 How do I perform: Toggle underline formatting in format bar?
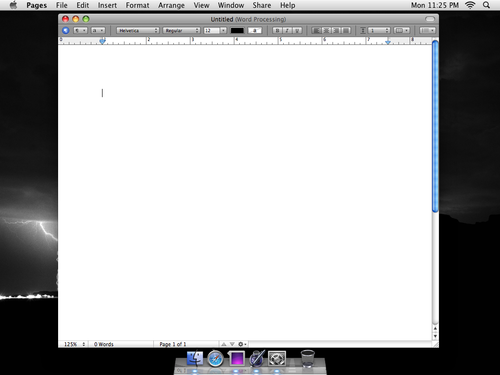click(x=297, y=30)
